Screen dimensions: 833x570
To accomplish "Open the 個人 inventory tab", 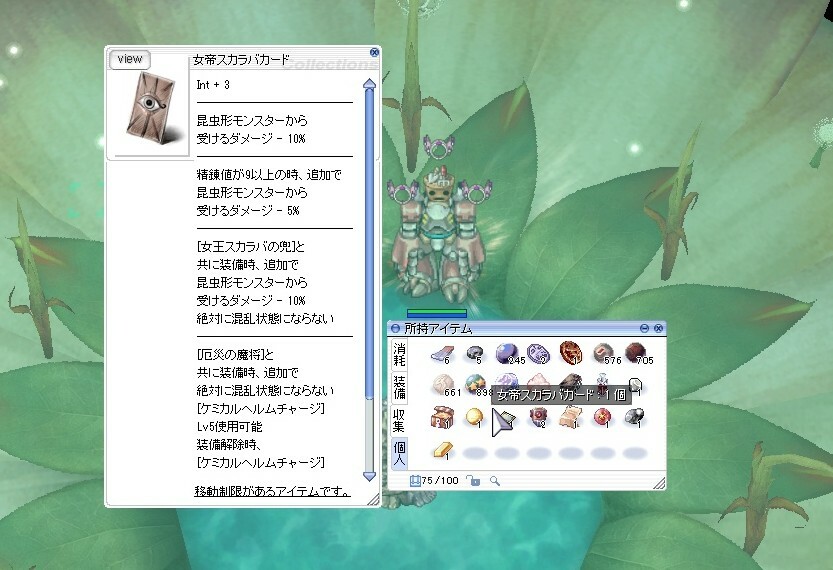I will click(399, 453).
